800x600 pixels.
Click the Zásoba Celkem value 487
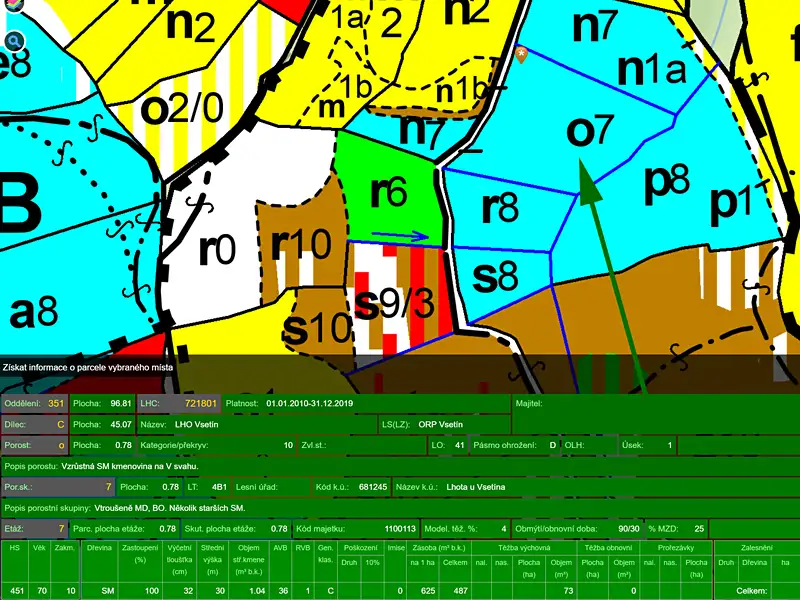460,591
